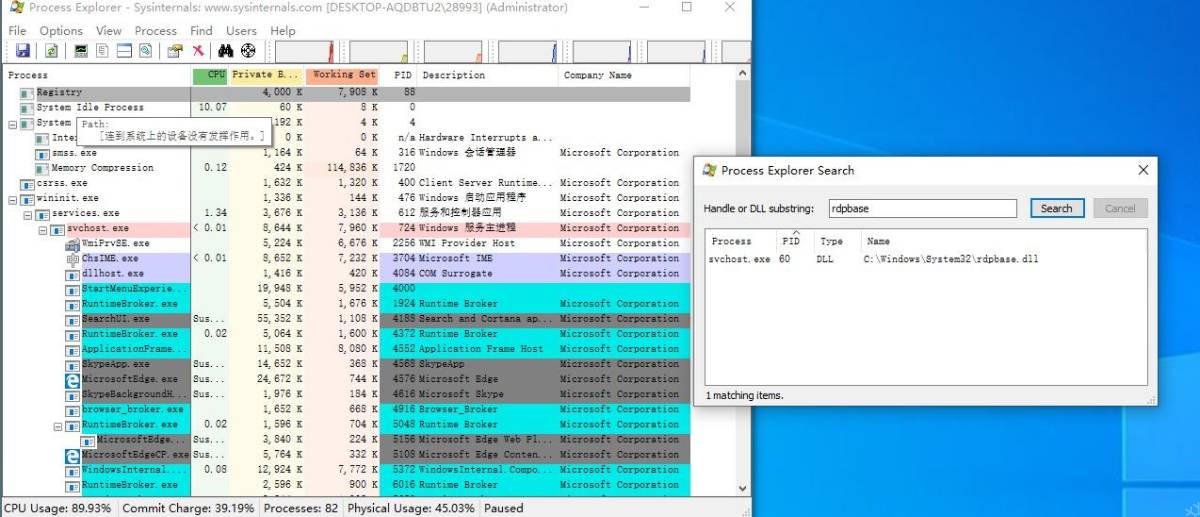Viewport: 1200px width, 517px height.
Task: Click the Commit Charge status bar entry
Action: [x=188, y=508]
